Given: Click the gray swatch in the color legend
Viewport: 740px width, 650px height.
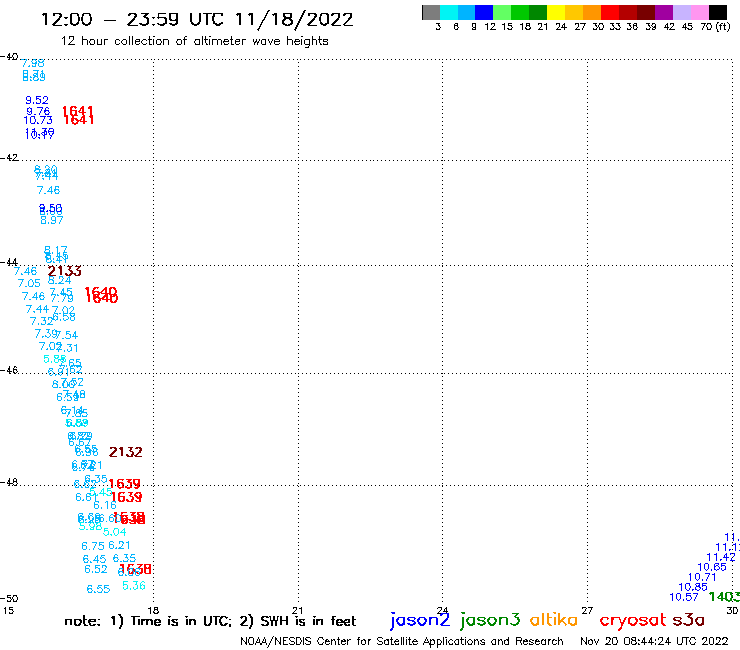Looking at the screenshot, I should (x=431, y=13).
